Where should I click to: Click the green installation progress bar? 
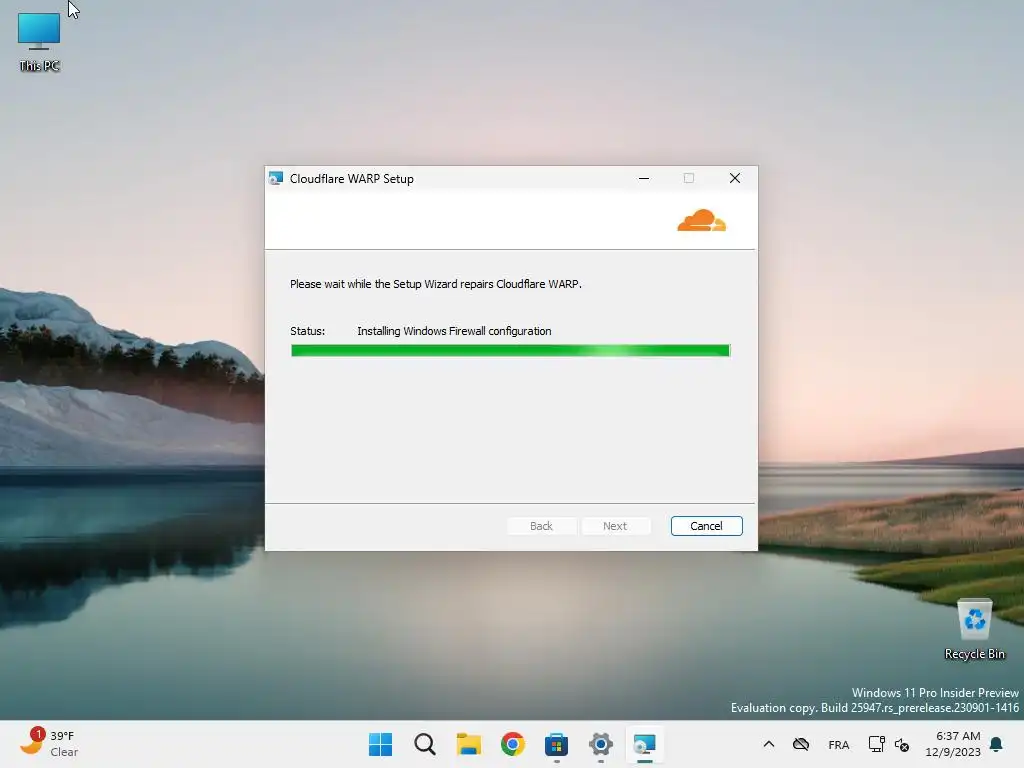510,351
